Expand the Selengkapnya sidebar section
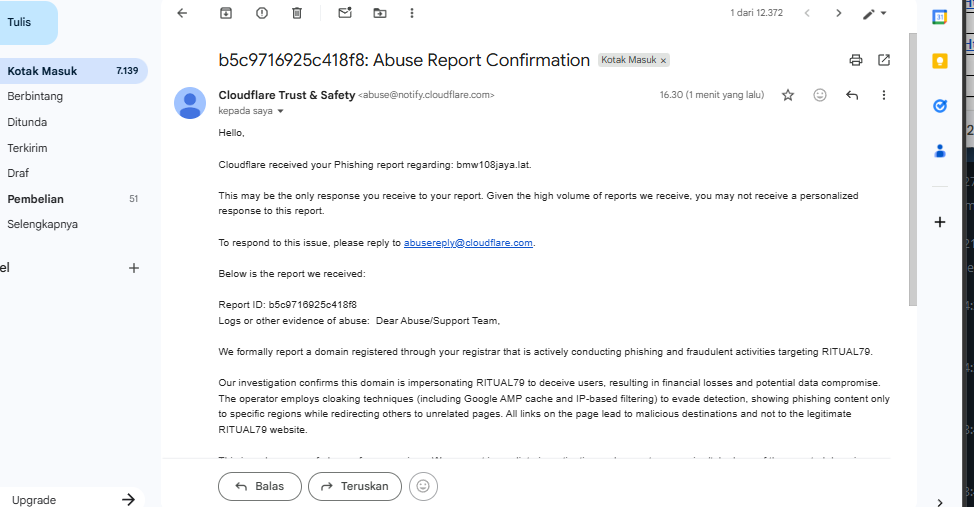The height and width of the screenshot is (507, 974). pos(42,224)
